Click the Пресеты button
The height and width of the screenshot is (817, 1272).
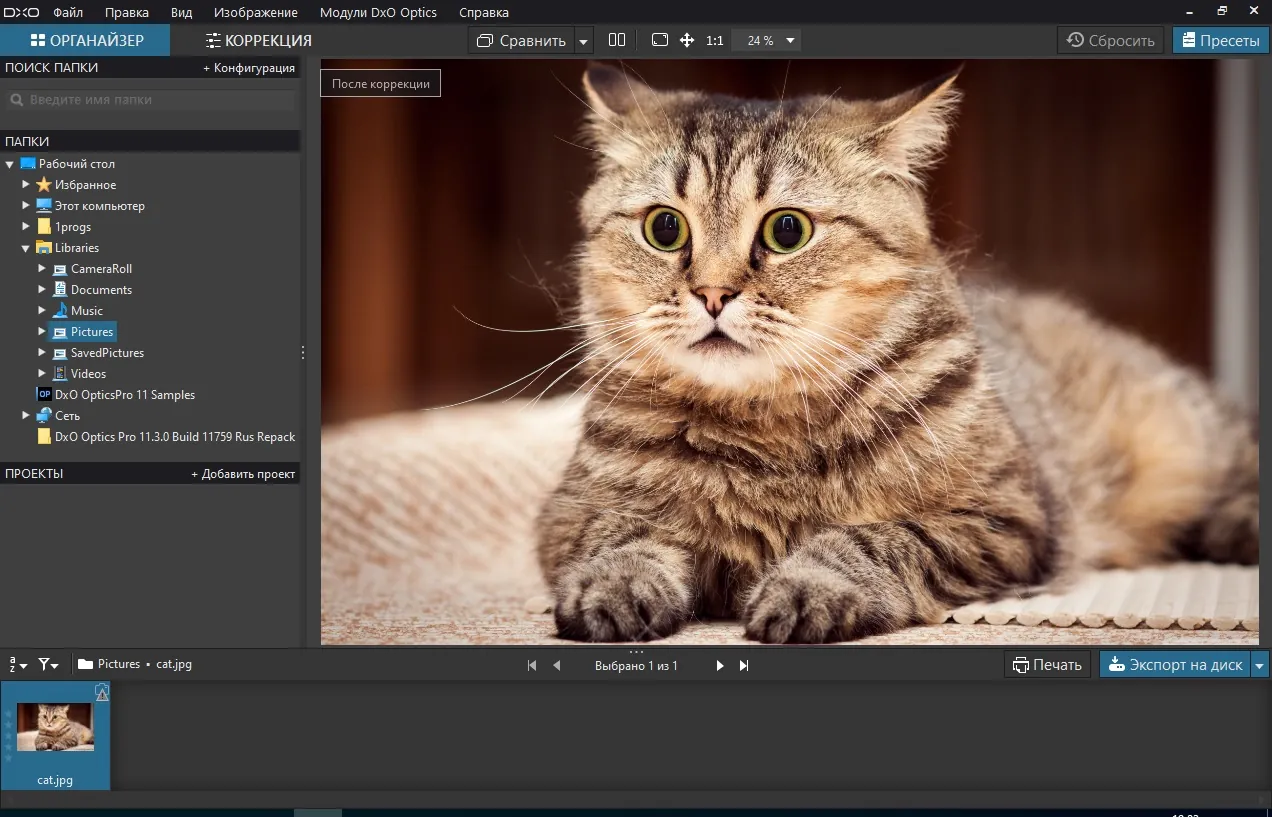(x=1220, y=41)
